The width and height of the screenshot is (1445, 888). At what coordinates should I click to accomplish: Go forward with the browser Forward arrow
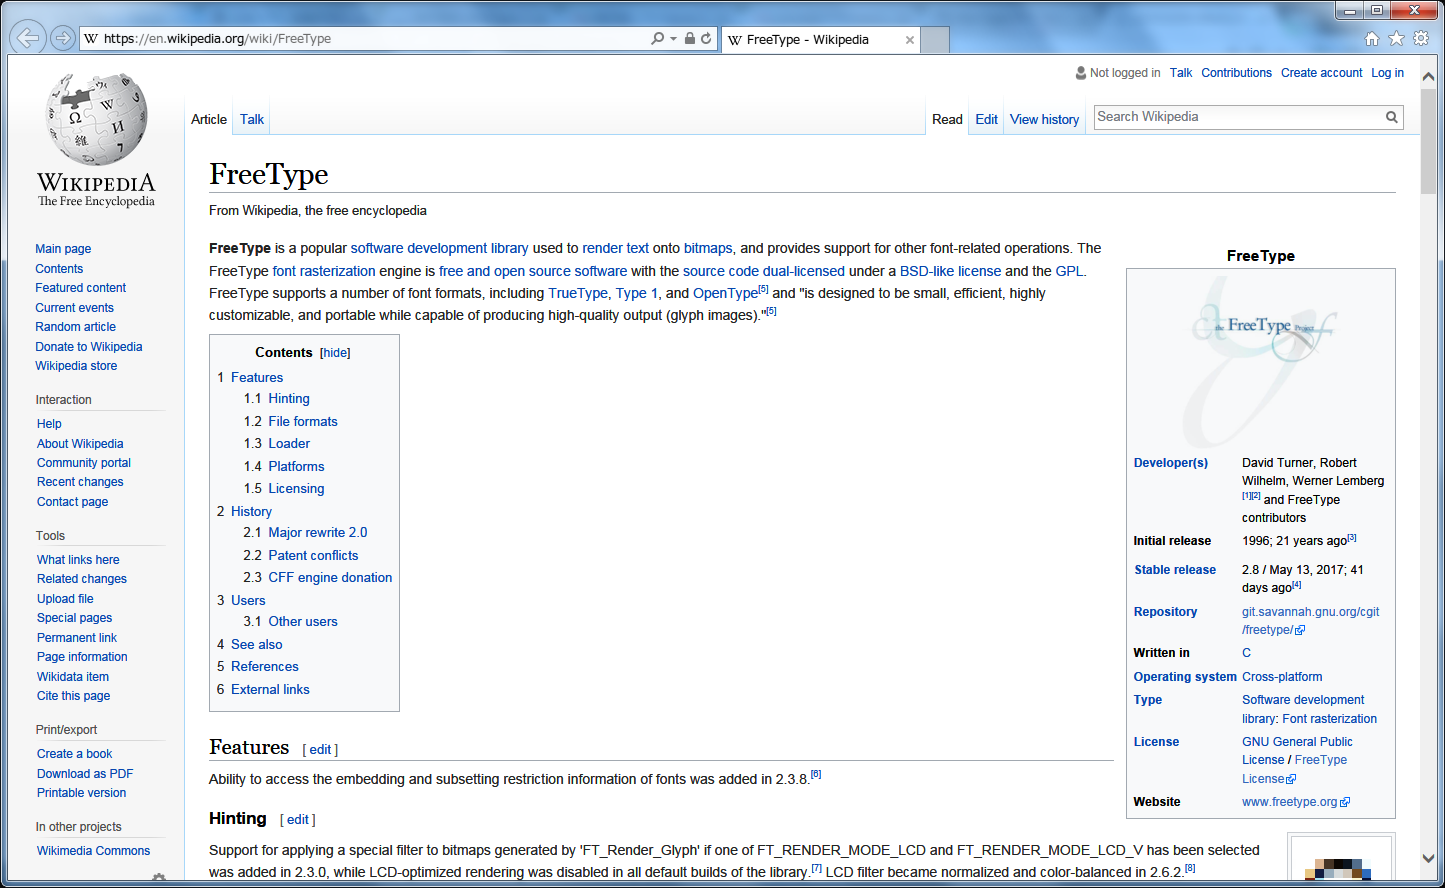pos(62,38)
